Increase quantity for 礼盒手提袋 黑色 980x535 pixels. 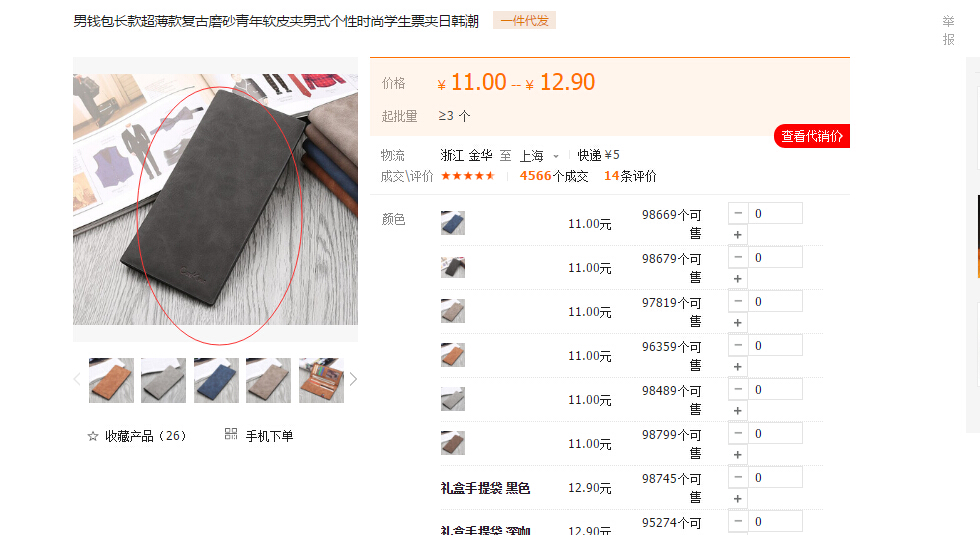pos(738,499)
